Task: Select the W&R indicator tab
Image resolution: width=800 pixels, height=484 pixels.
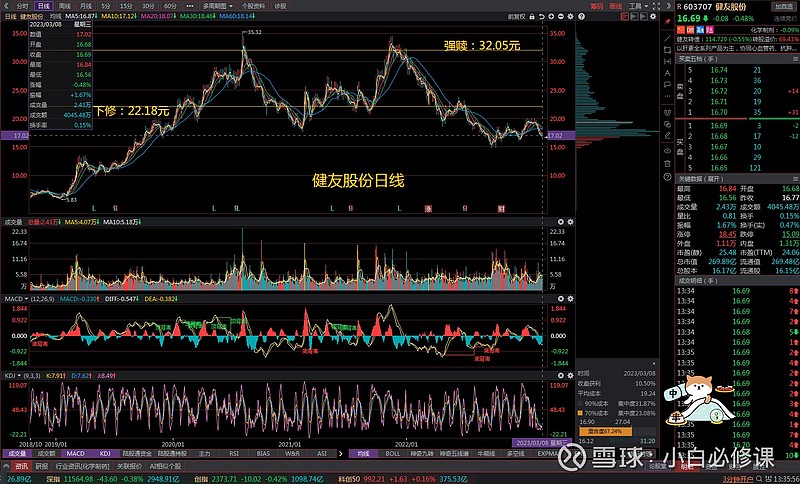Action: point(292,453)
